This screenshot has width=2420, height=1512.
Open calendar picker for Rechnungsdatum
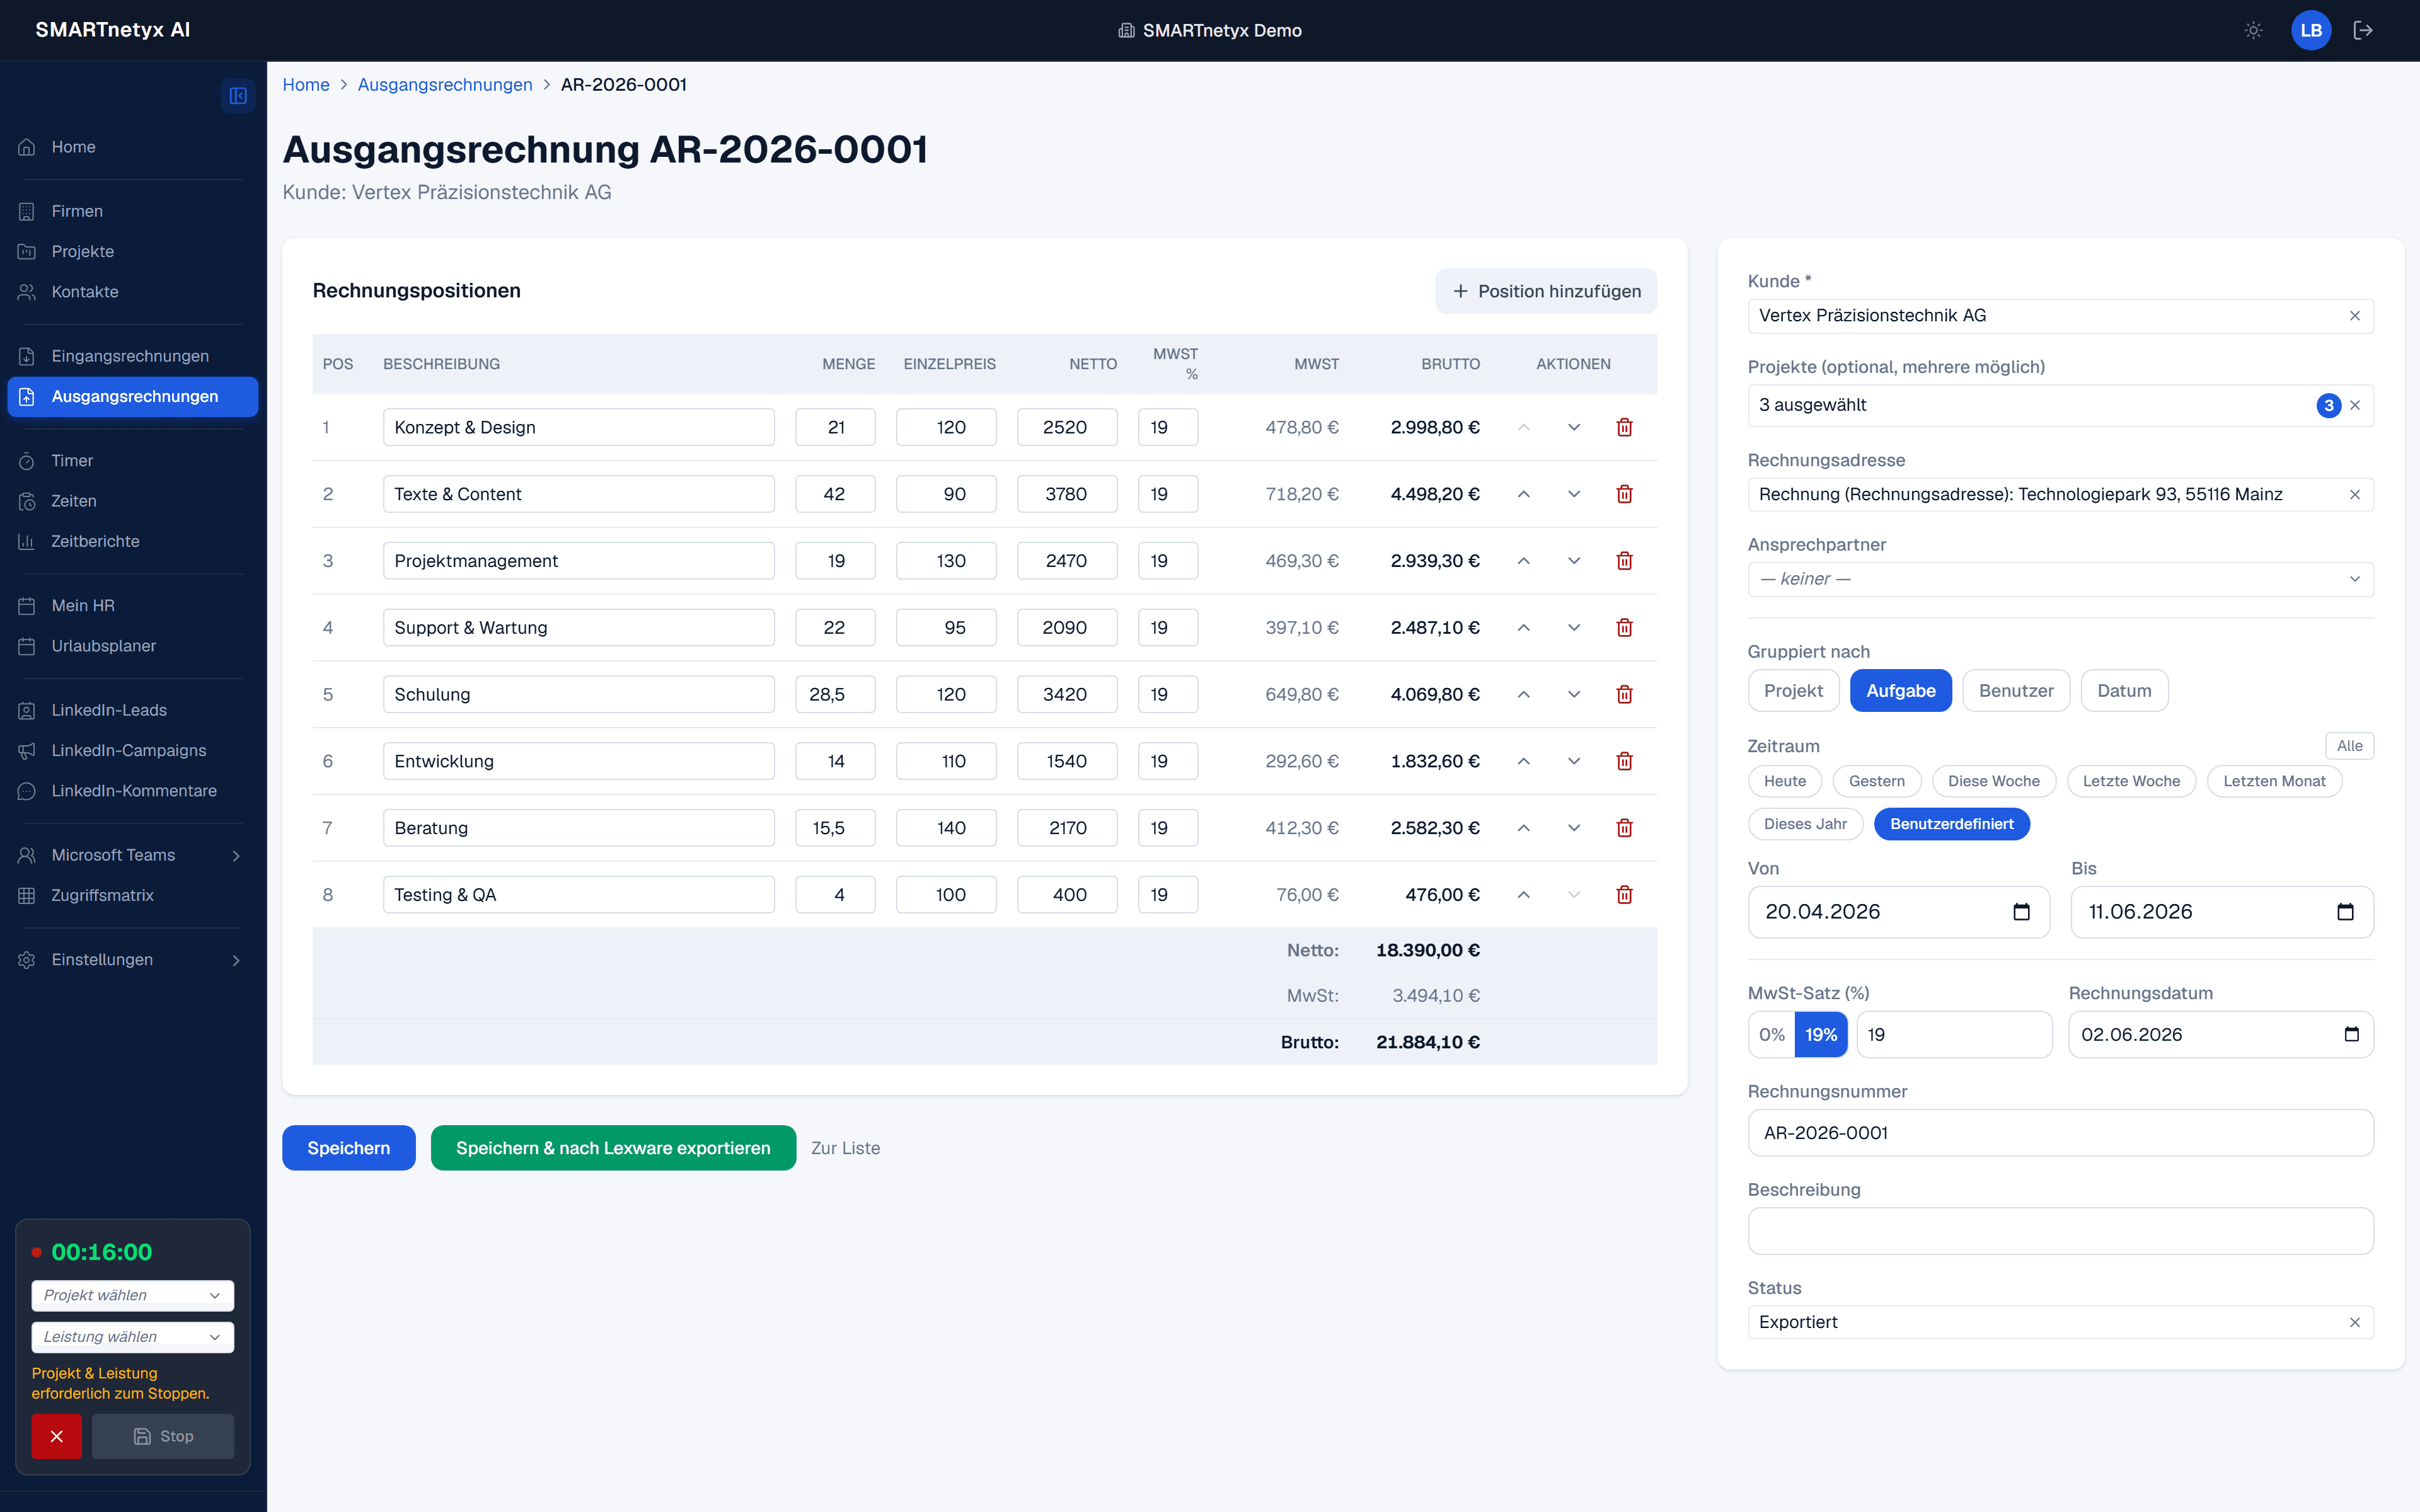2351,1034
